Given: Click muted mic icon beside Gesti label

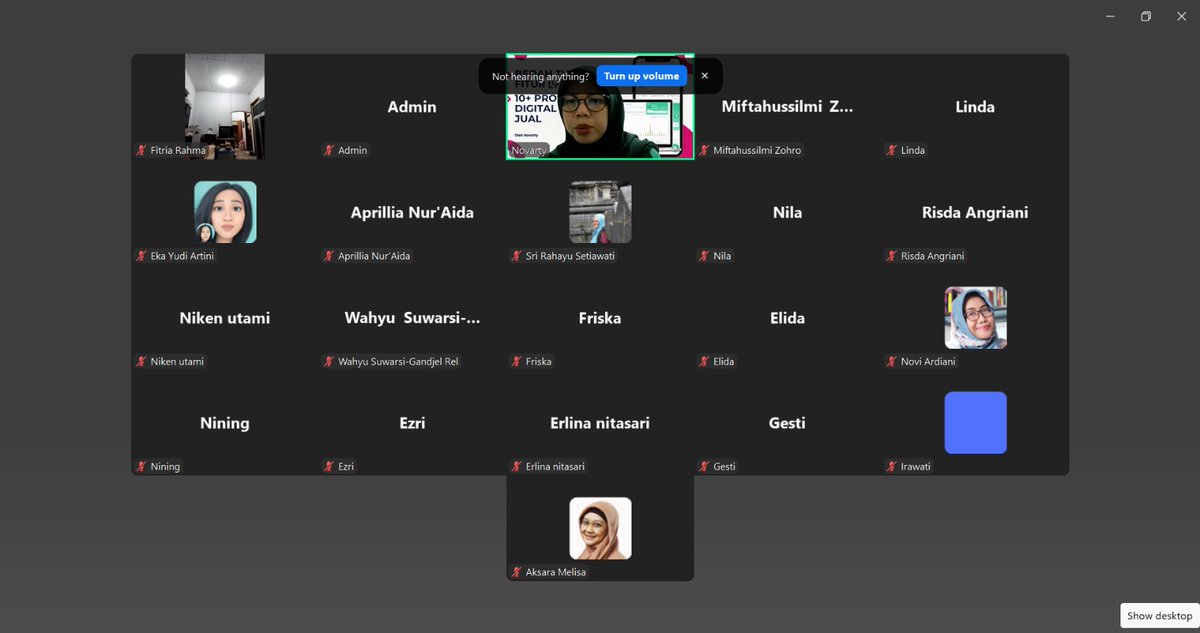Looking at the screenshot, I should (x=704, y=466).
